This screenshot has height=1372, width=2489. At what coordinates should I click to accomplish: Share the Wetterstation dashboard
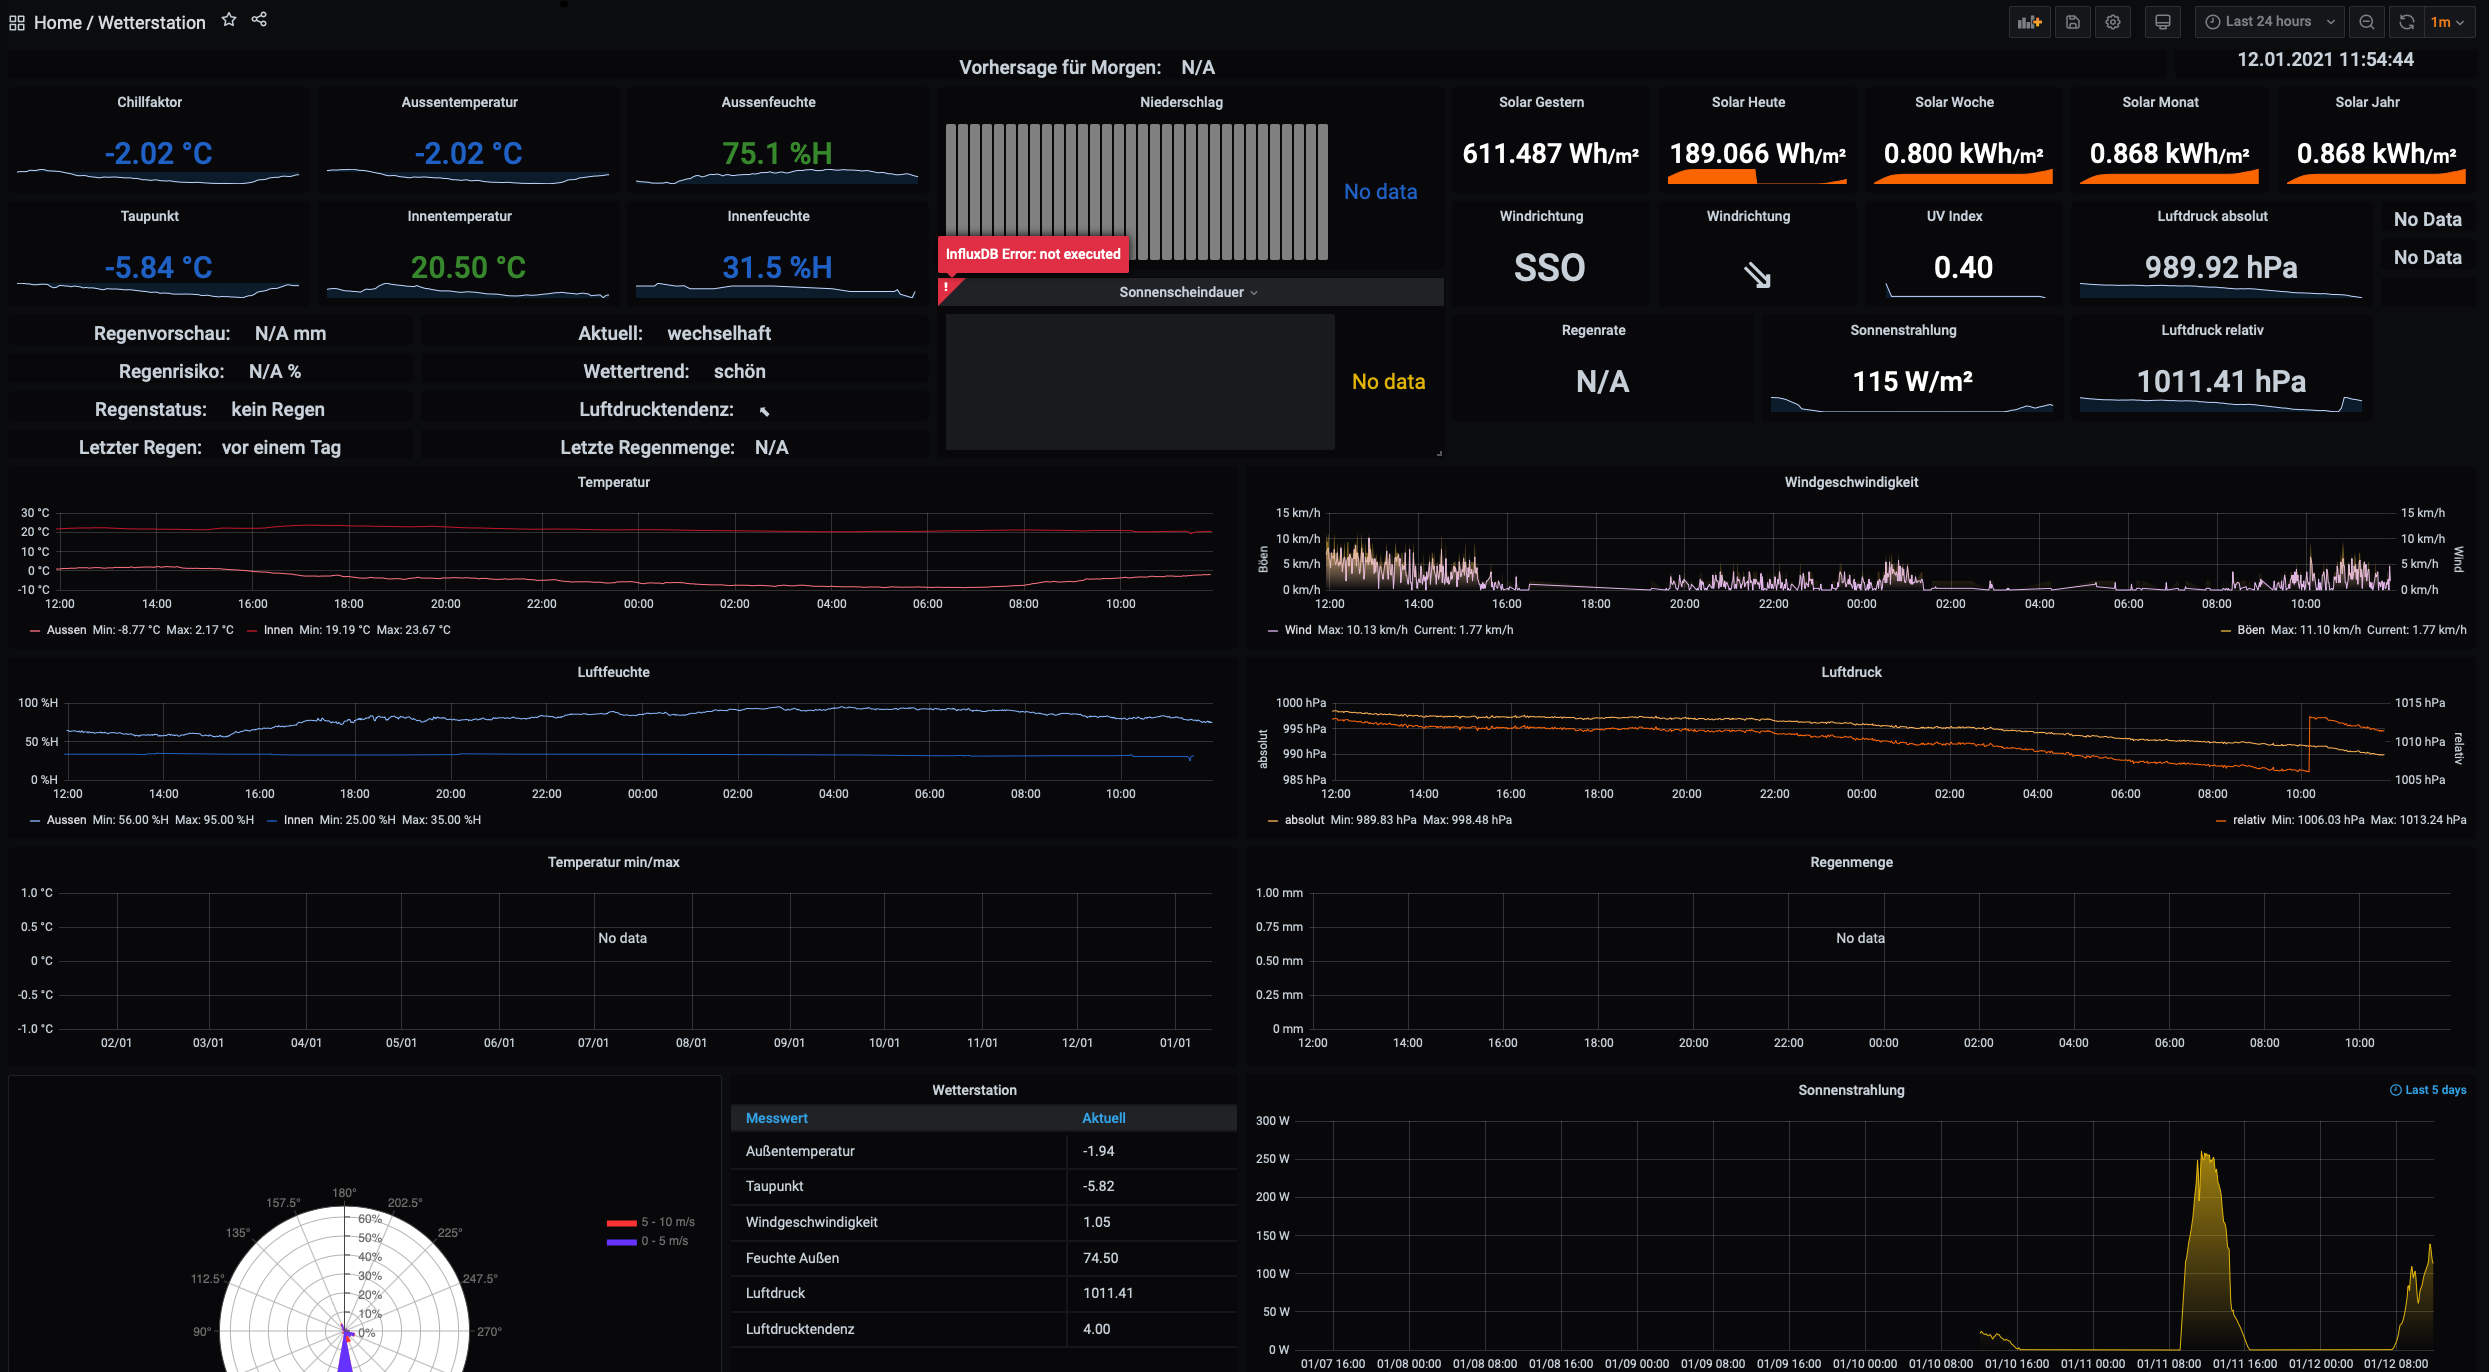[x=259, y=20]
